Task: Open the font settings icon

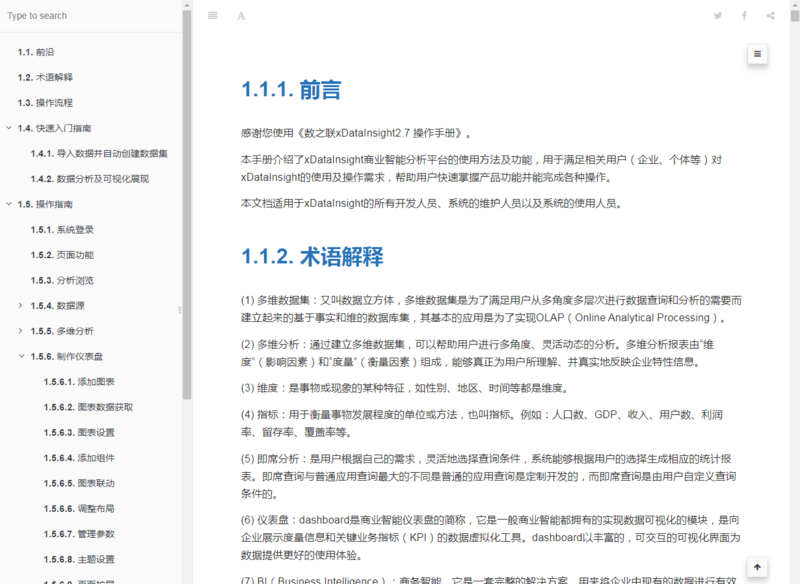Action: (241, 16)
